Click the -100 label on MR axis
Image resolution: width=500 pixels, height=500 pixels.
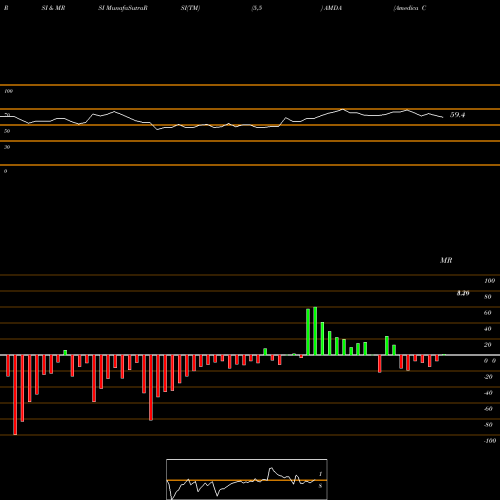coord(490,441)
